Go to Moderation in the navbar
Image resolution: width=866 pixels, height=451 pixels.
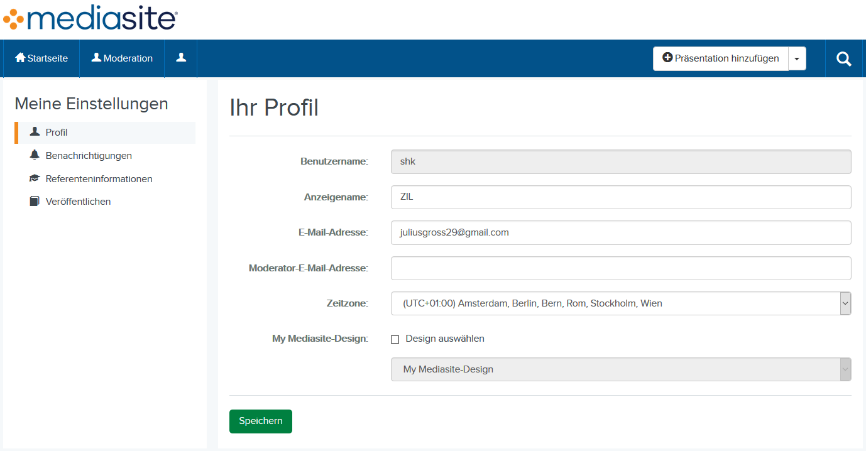[x=122, y=58]
